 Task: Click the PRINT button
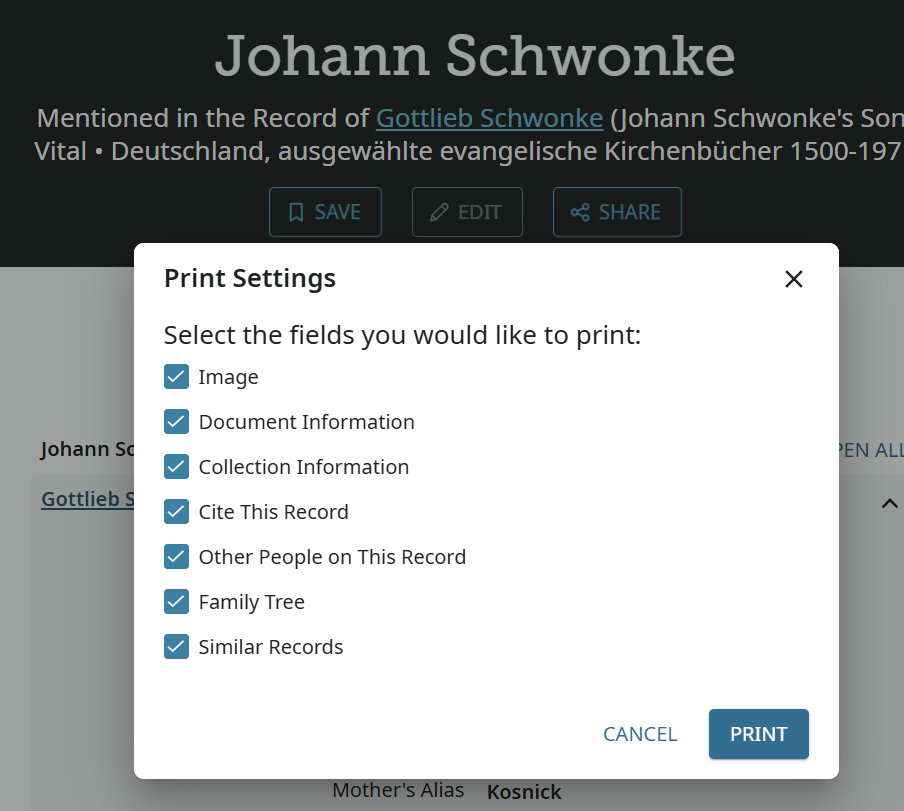[x=758, y=734]
